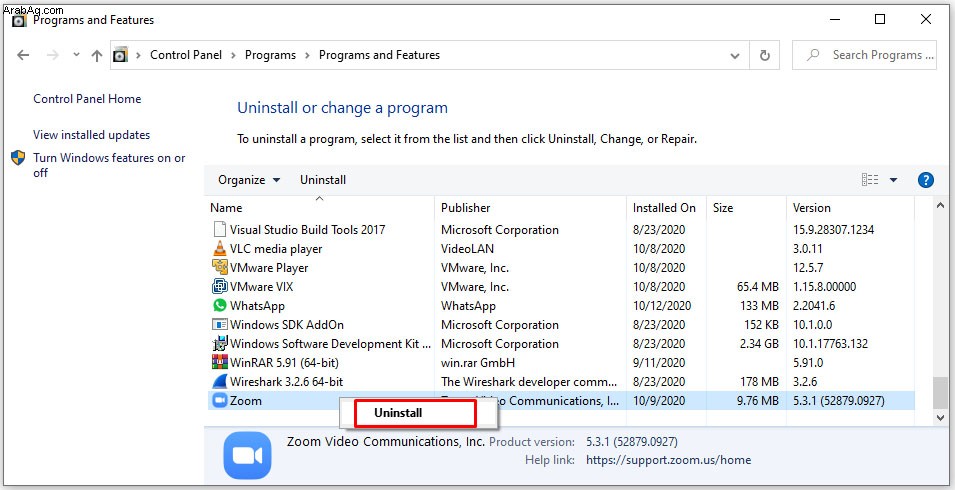This screenshot has width=955, height=490.
Task: Click into the Search Programs field
Action: (864, 55)
